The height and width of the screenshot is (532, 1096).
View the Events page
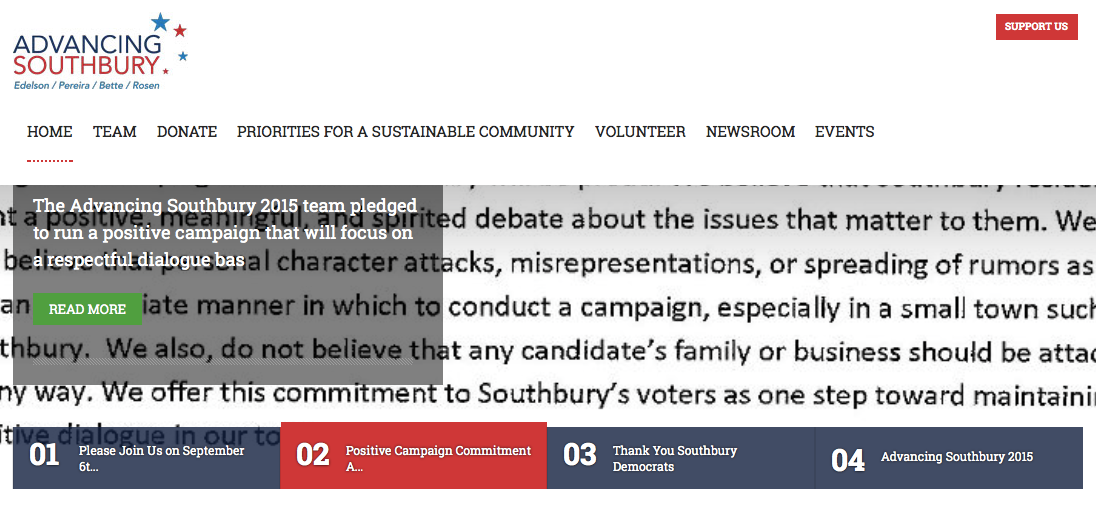click(x=845, y=132)
